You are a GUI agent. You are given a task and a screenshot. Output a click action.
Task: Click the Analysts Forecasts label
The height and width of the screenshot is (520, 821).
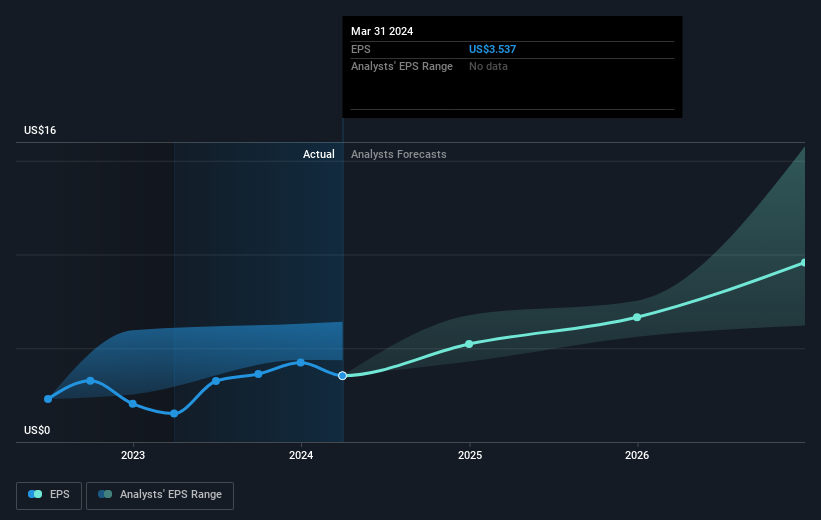coord(398,154)
